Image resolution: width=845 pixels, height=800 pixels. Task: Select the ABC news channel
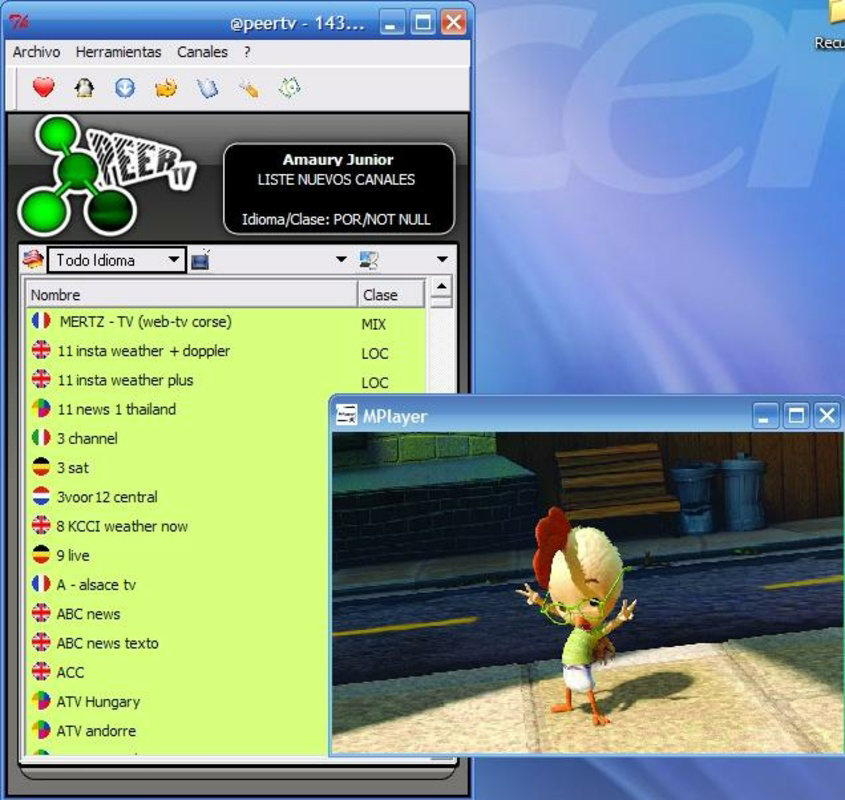(88, 613)
